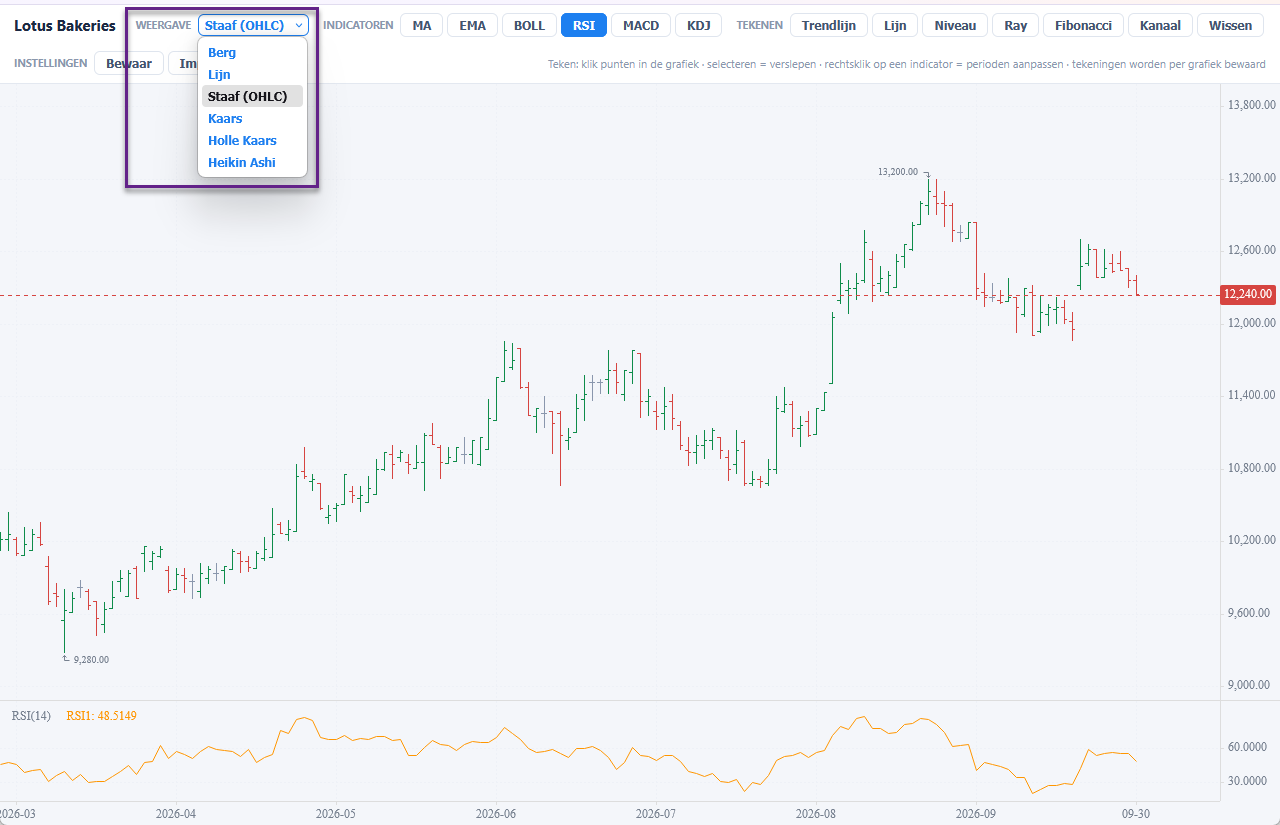Activate the Ray drawing tool
This screenshot has height=825, width=1280.
(1016, 25)
